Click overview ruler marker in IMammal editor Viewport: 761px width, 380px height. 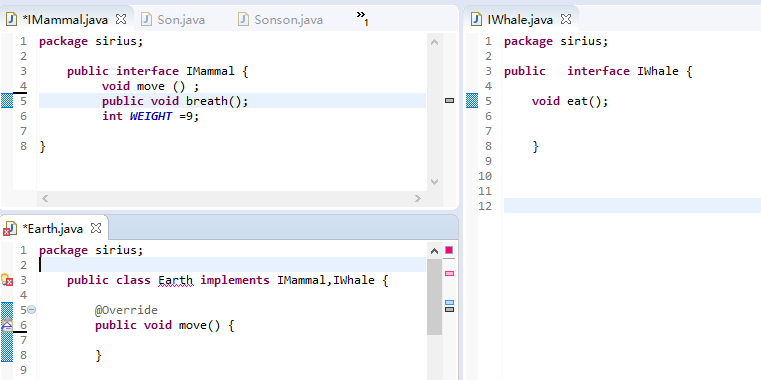[x=449, y=100]
